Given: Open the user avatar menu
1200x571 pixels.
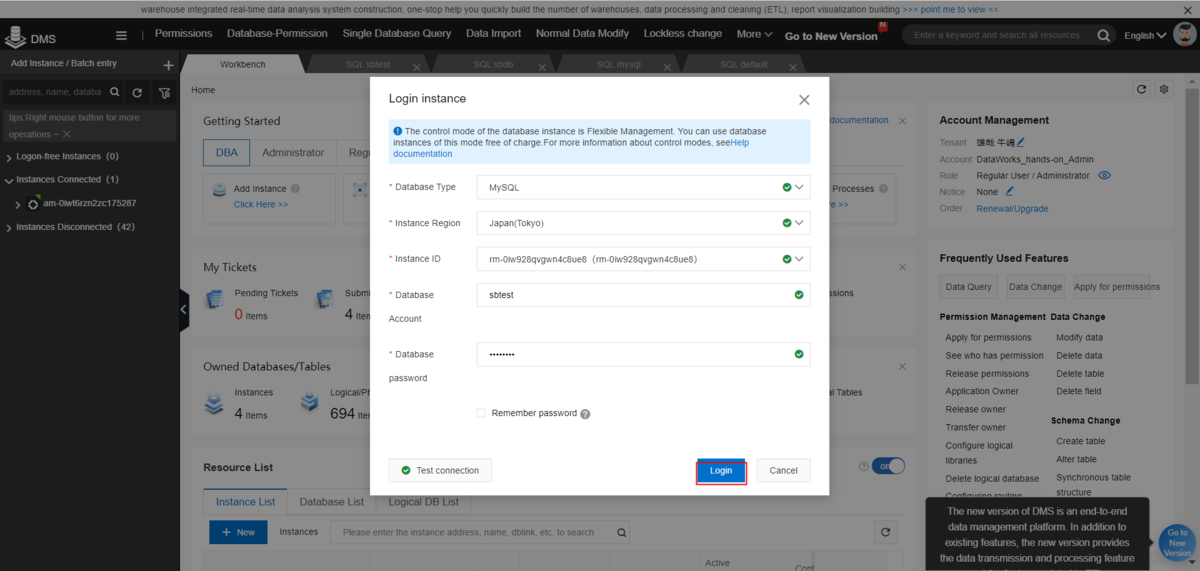Looking at the screenshot, I should point(1185,35).
